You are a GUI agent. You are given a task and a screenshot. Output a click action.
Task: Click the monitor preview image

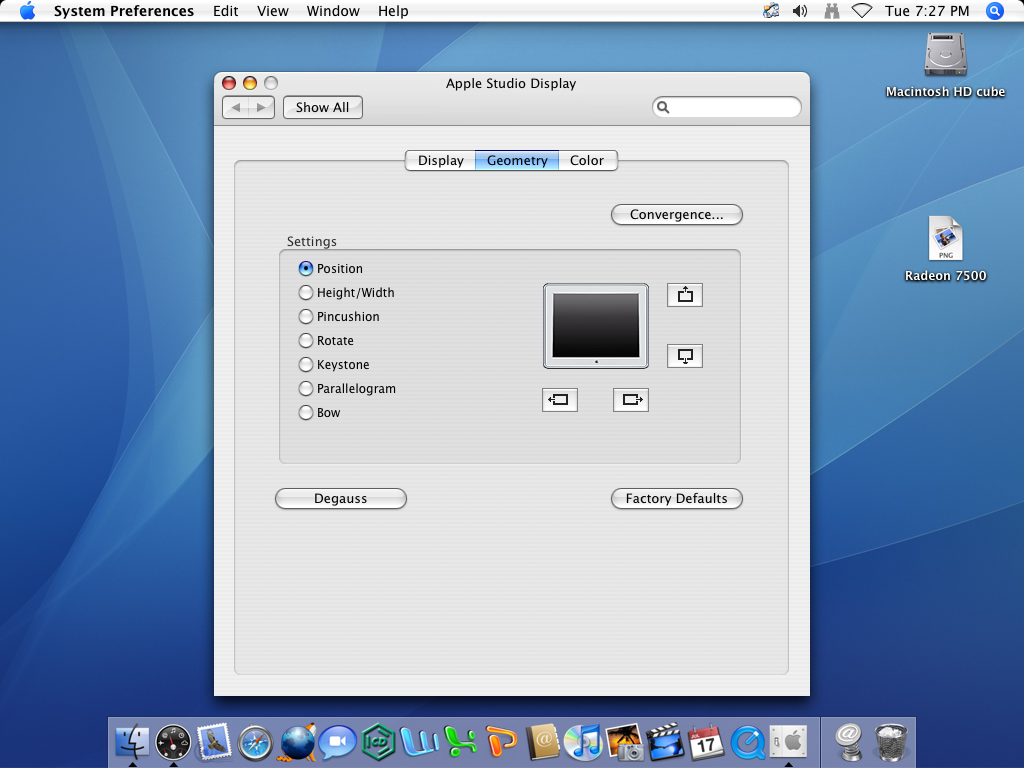(596, 326)
